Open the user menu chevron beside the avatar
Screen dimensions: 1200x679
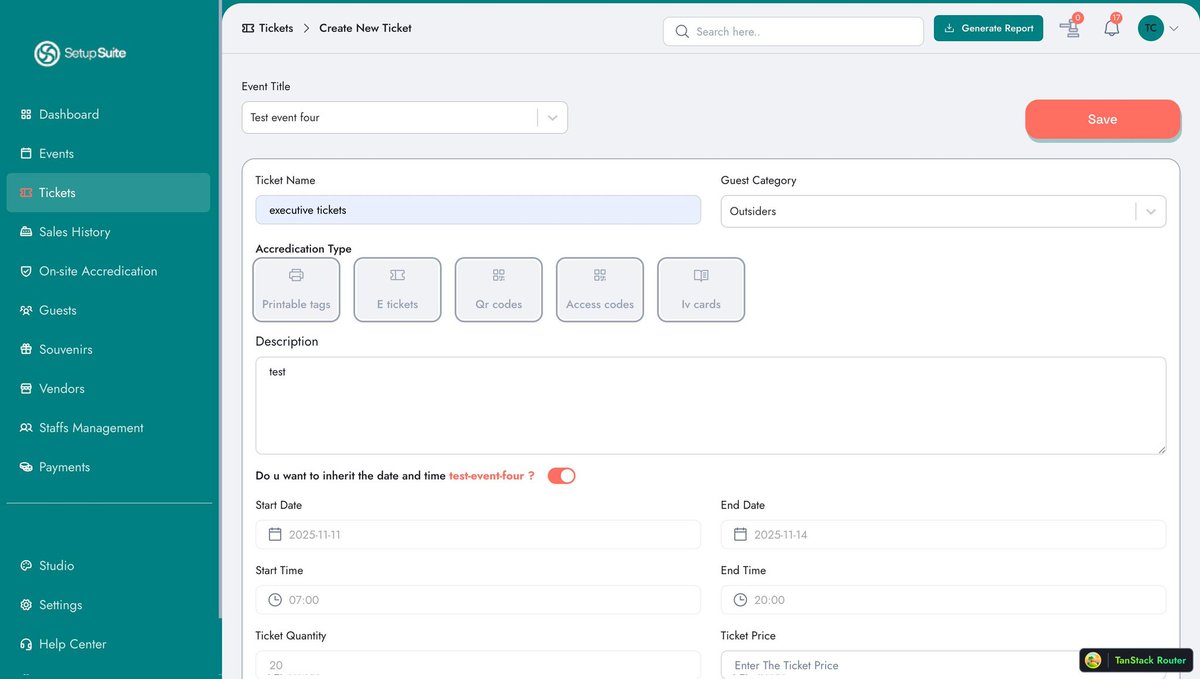1174,28
